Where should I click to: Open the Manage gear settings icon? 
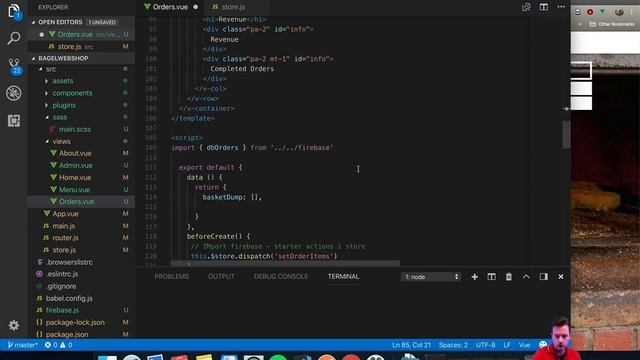pos(13,325)
